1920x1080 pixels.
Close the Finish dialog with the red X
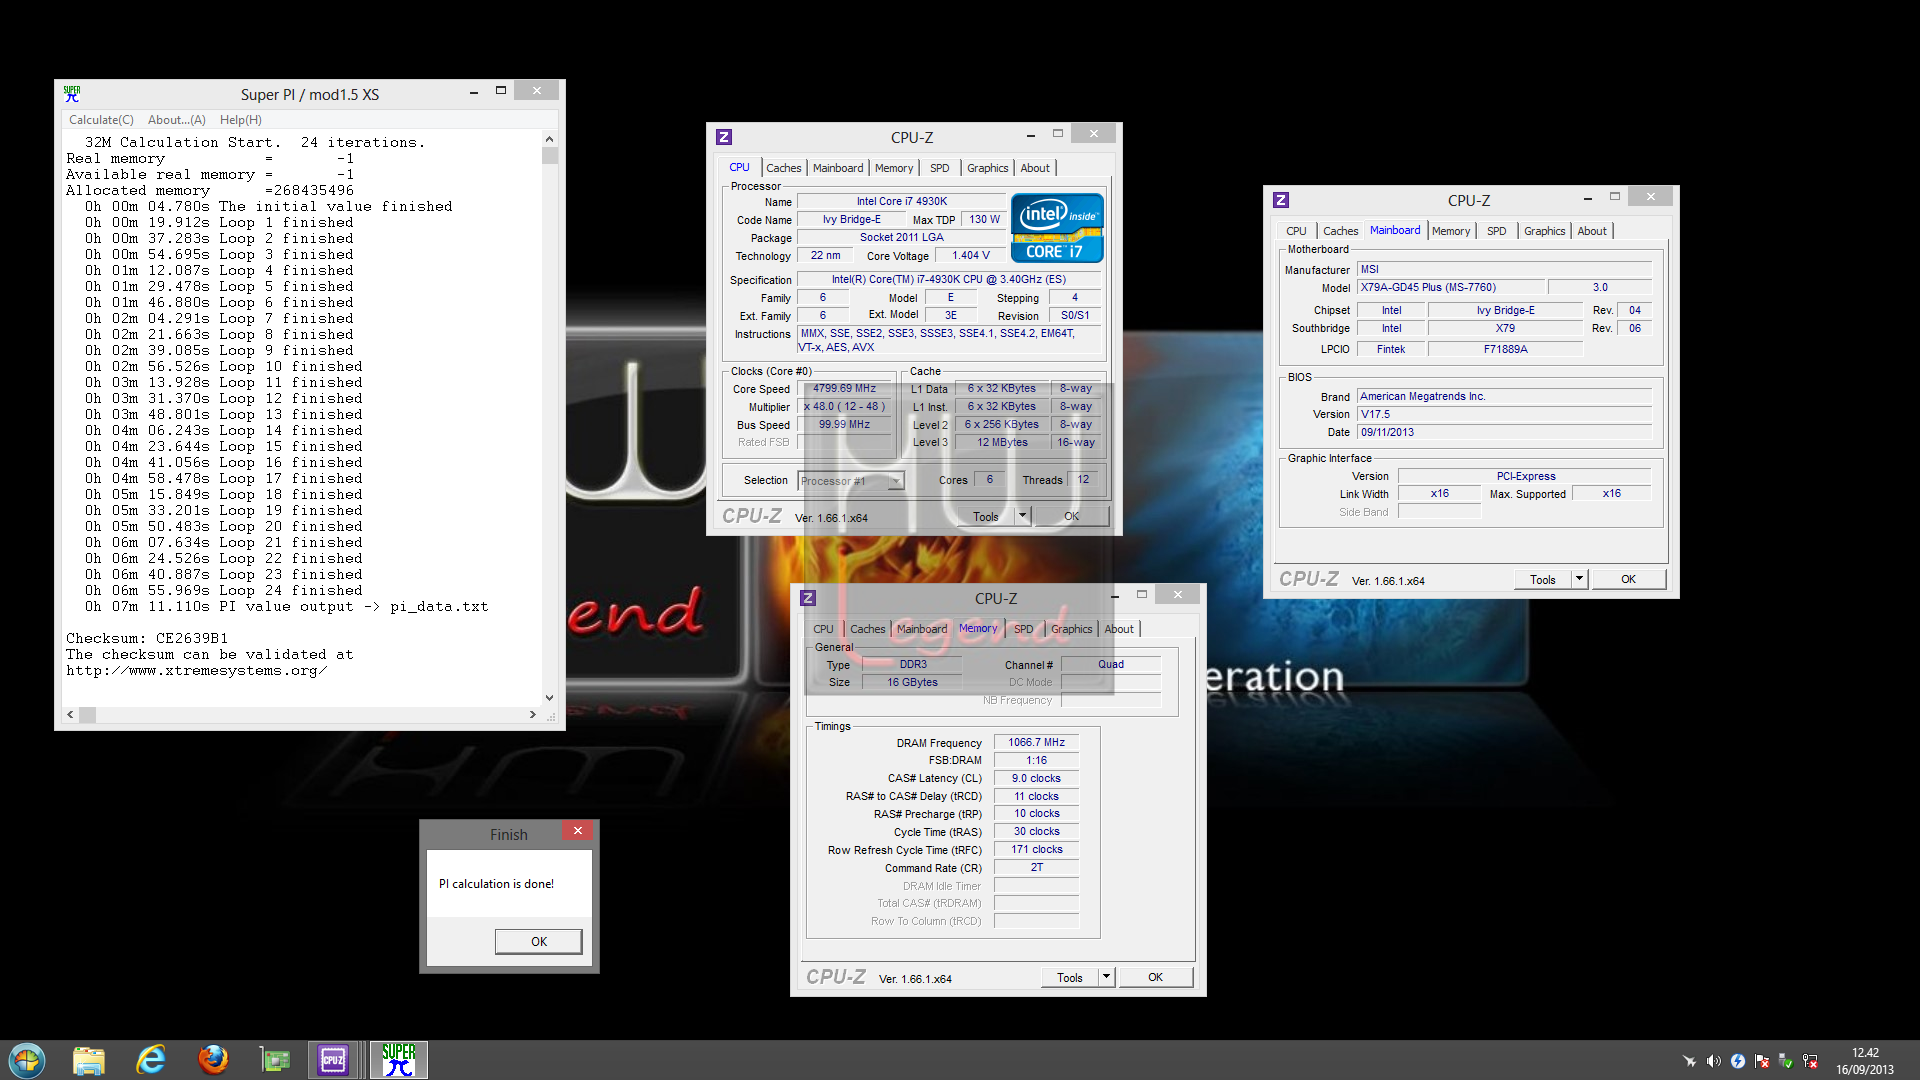[577, 831]
